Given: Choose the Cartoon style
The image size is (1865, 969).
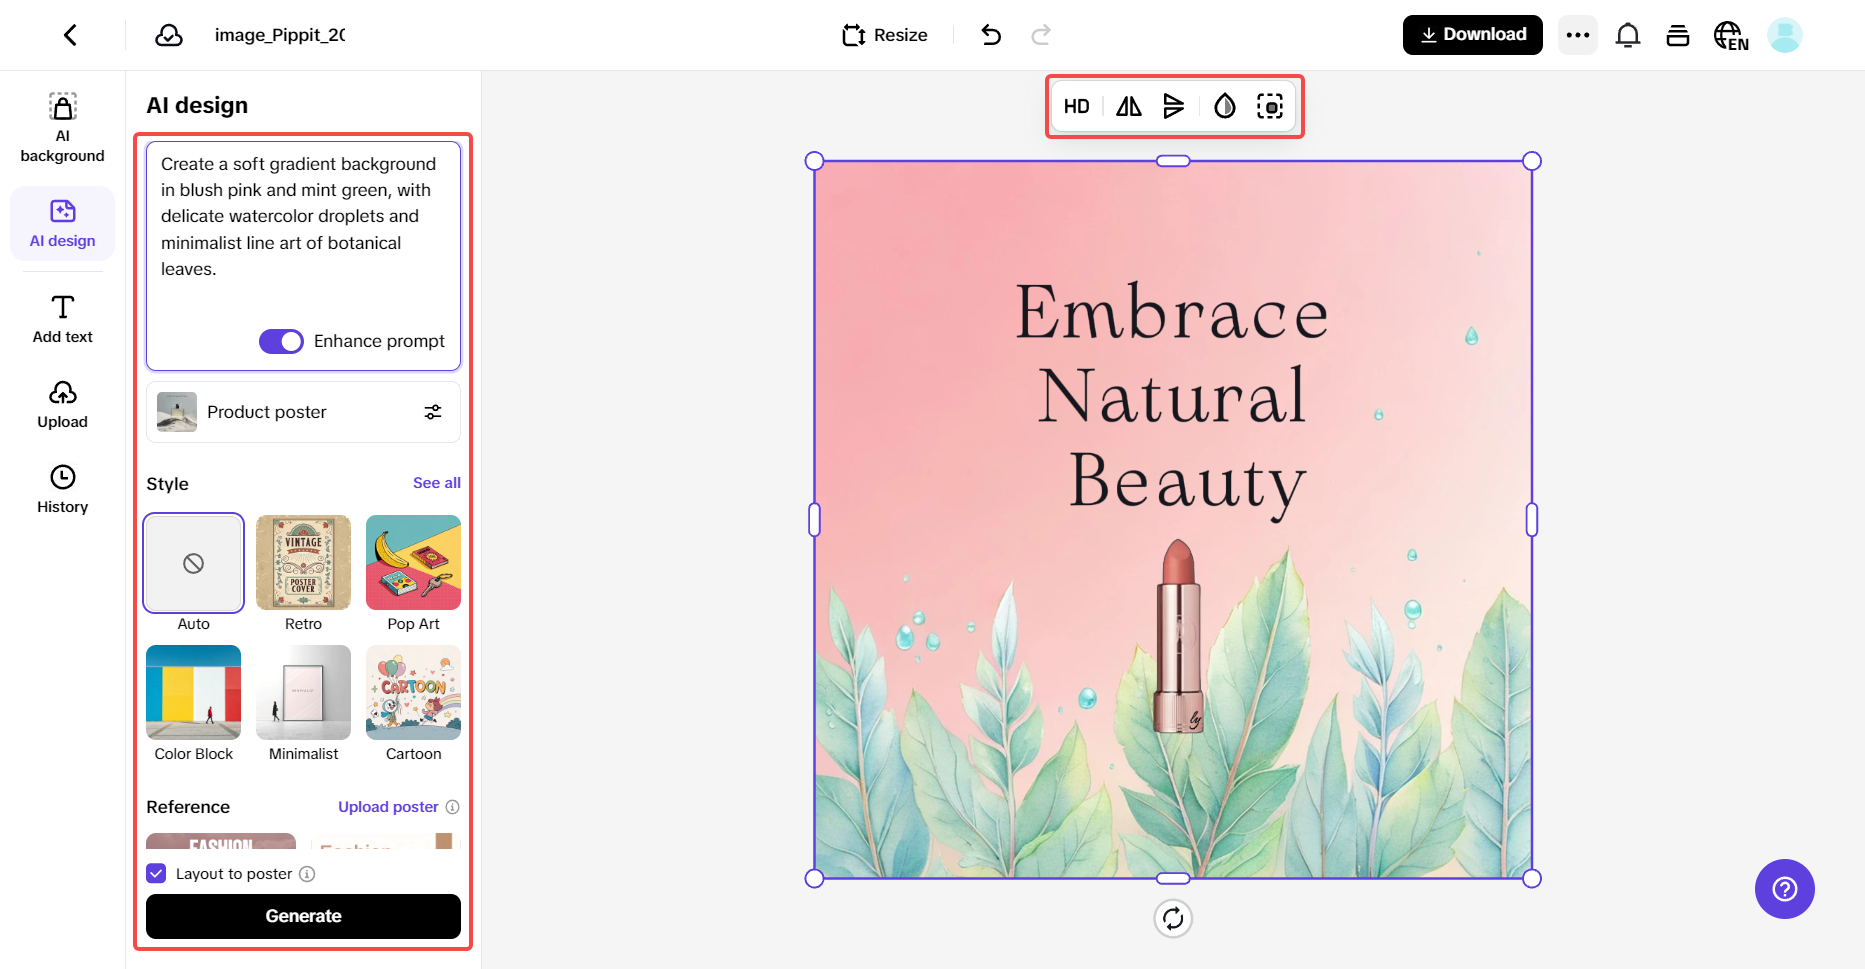Looking at the screenshot, I should (x=413, y=693).
